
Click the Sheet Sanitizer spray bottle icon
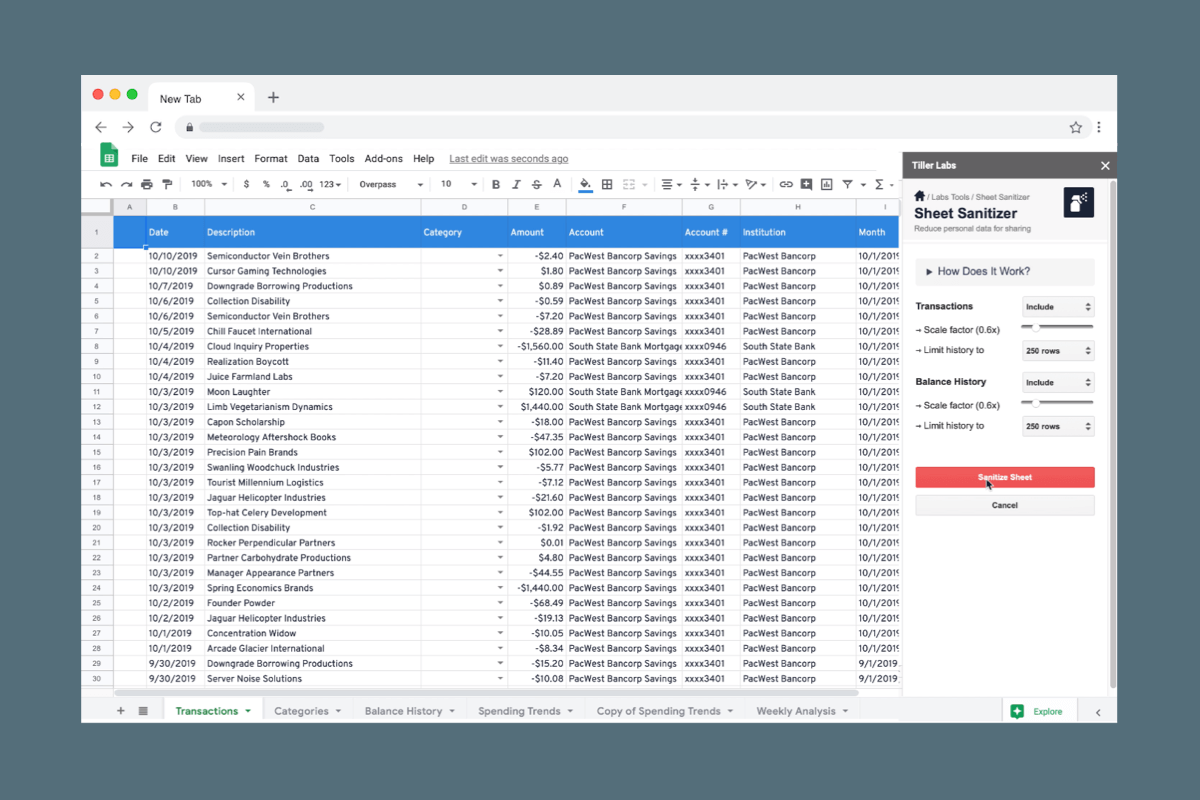click(x=1079, y=202)
